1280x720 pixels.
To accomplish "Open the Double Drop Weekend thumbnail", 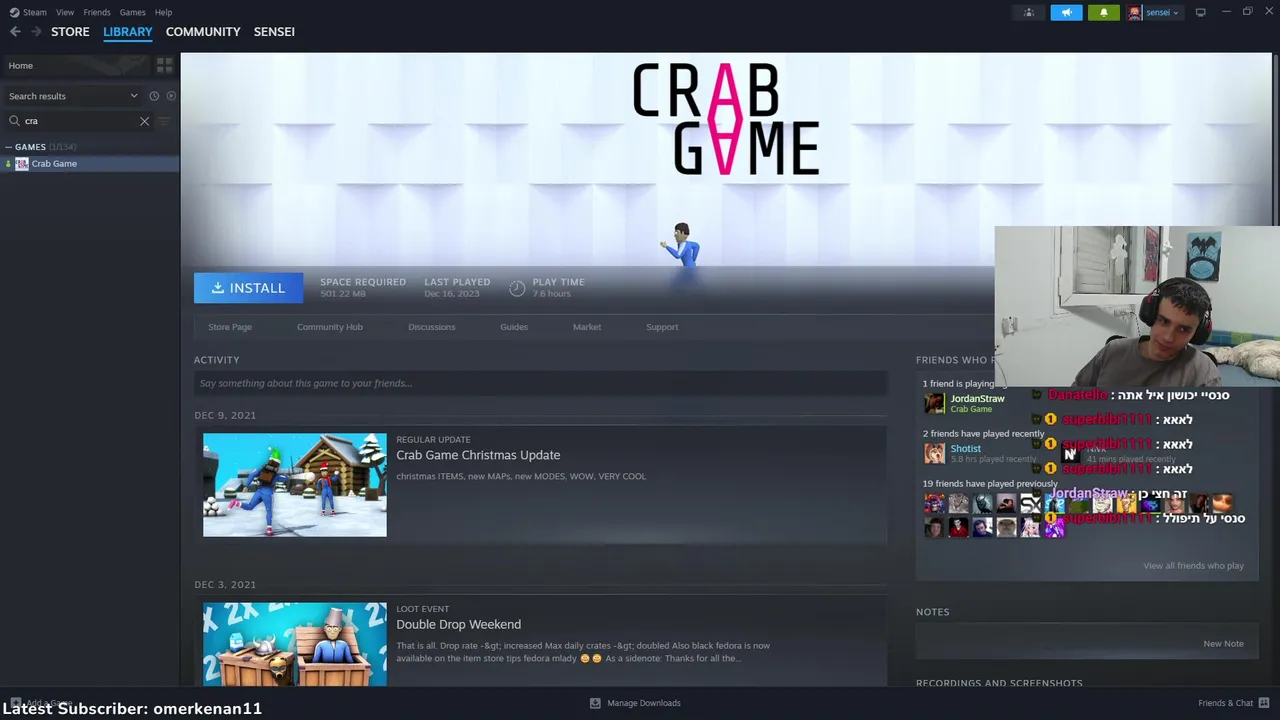I will (295, 644).
